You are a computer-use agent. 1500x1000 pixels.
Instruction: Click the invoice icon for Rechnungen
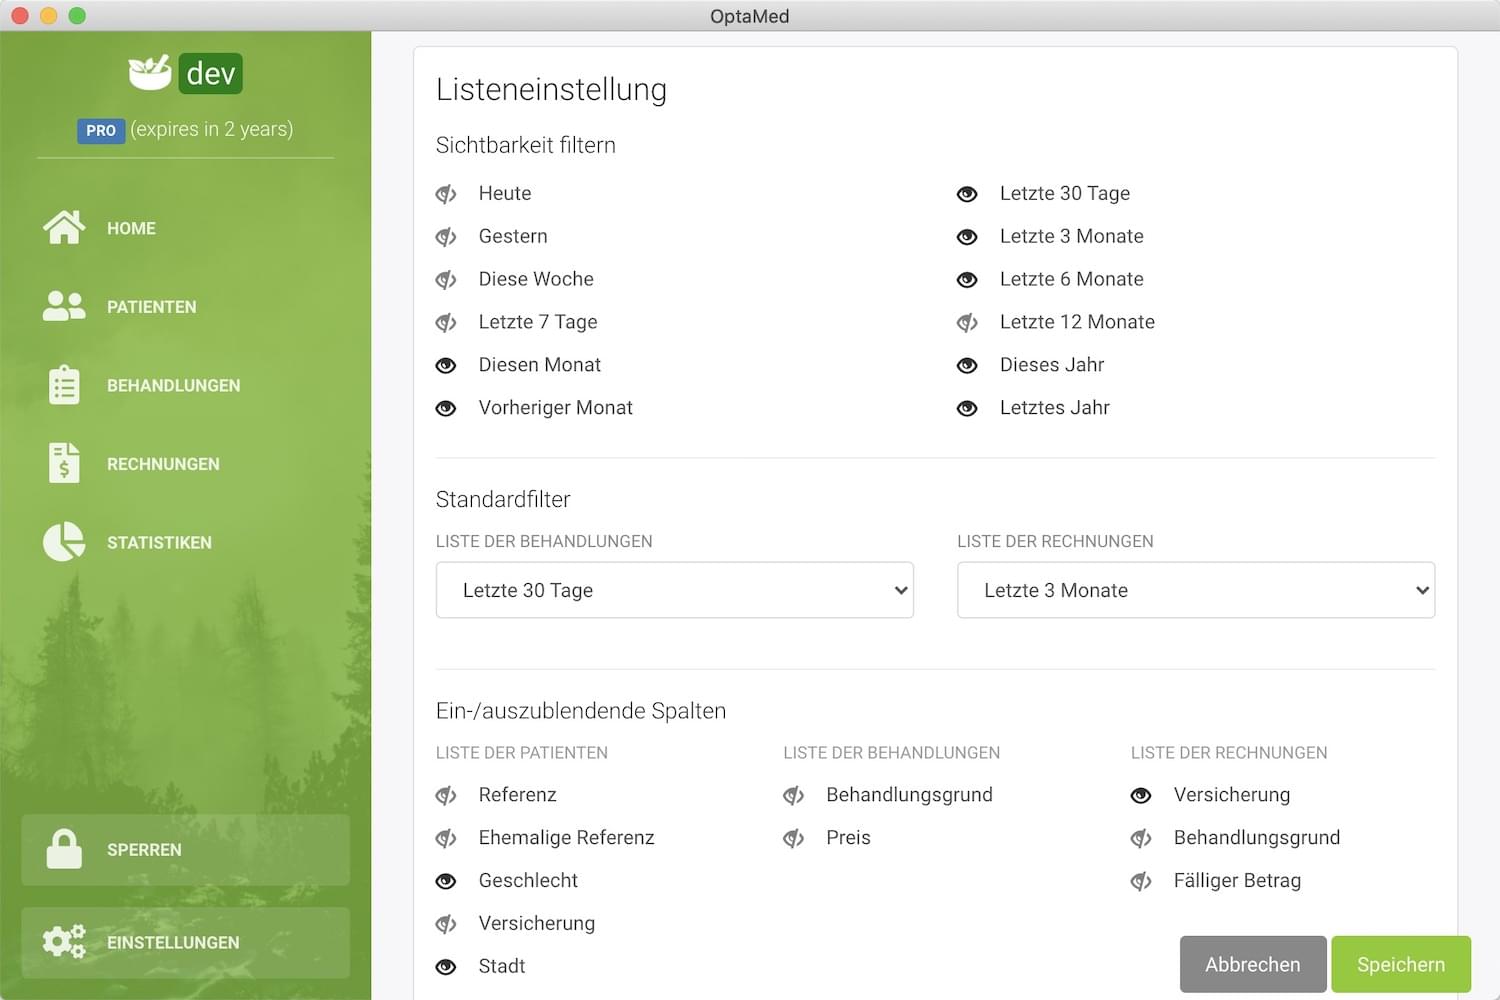(x=64, y=463)
